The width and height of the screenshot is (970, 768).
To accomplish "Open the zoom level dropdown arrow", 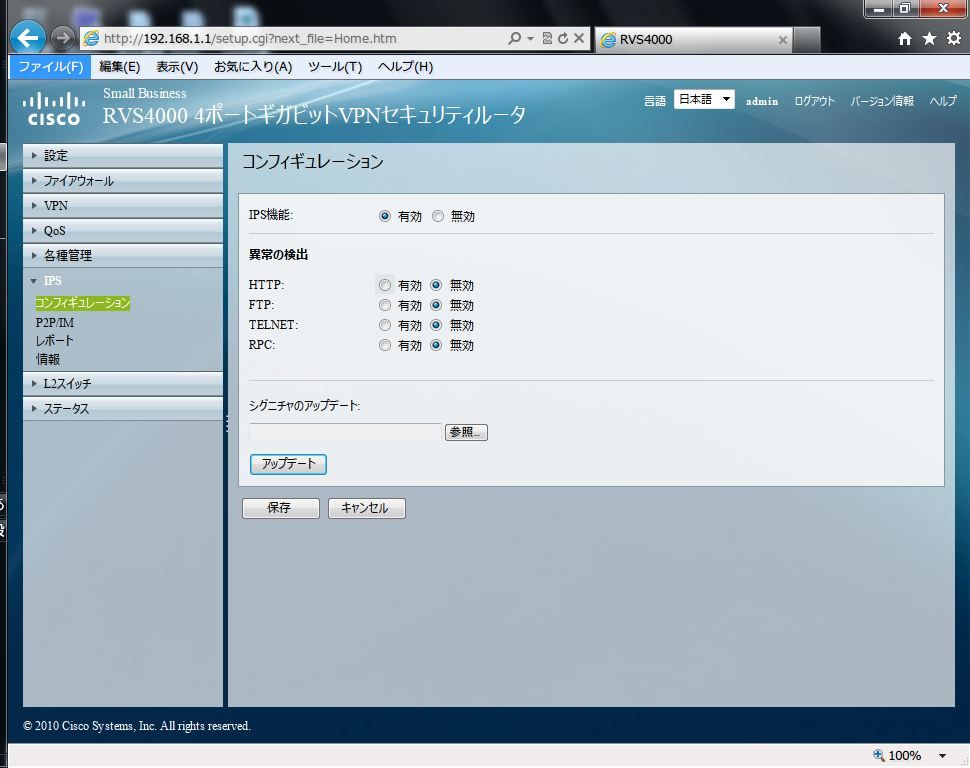I will pos(942,756).
